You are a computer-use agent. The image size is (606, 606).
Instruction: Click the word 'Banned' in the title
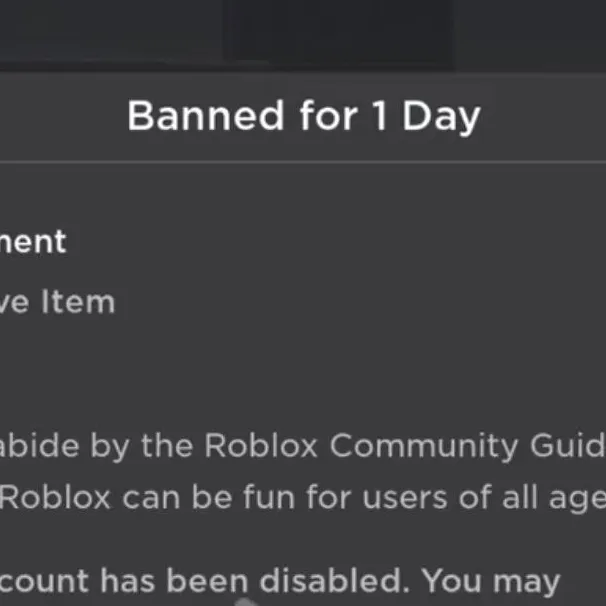(192, 116)
